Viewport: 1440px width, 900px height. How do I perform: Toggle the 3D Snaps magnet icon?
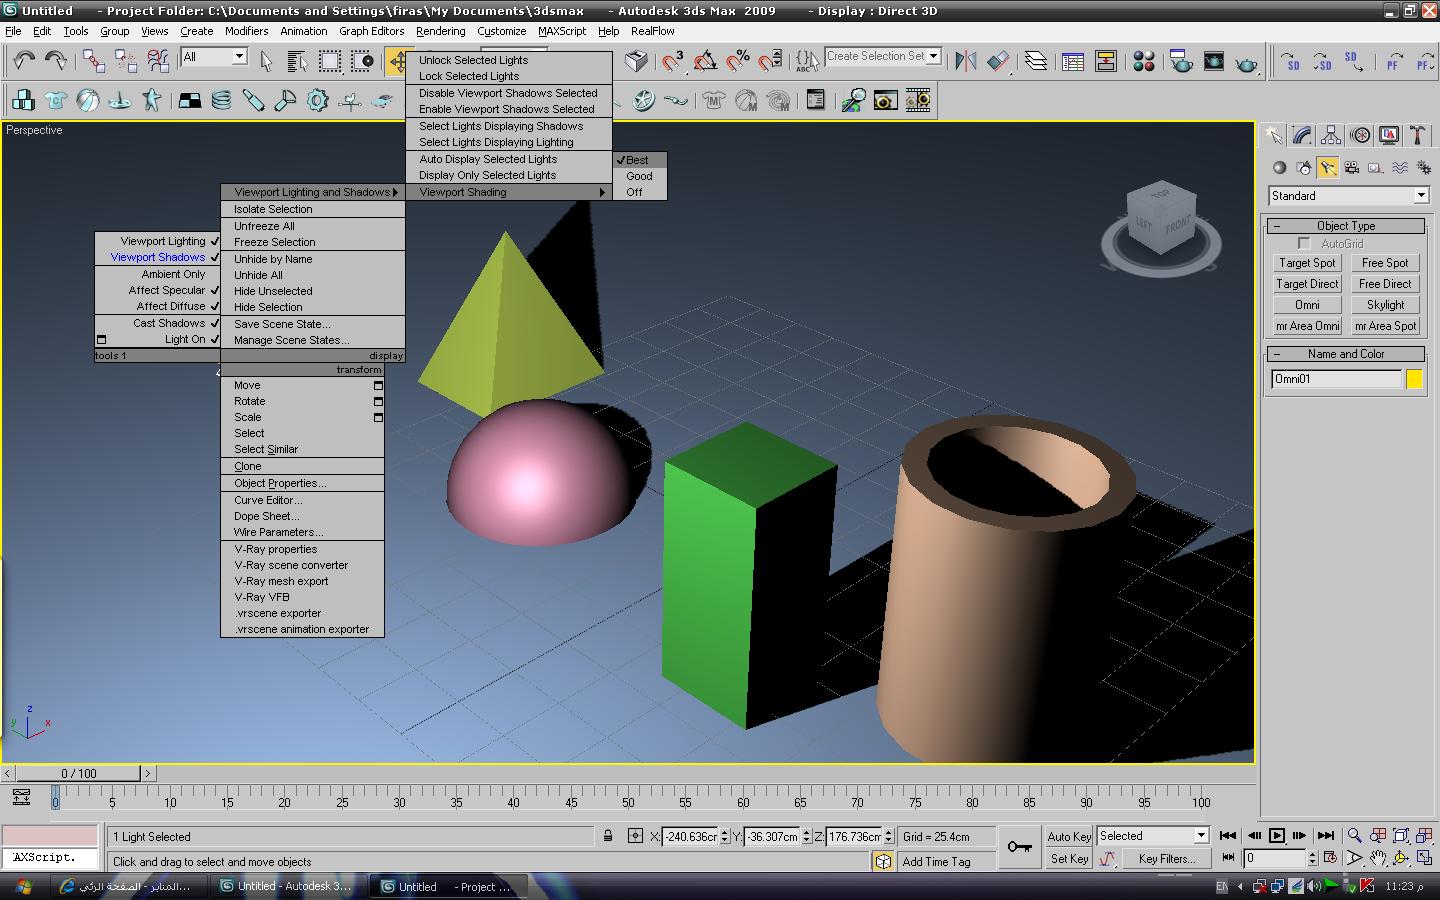[x=672, y=61]
